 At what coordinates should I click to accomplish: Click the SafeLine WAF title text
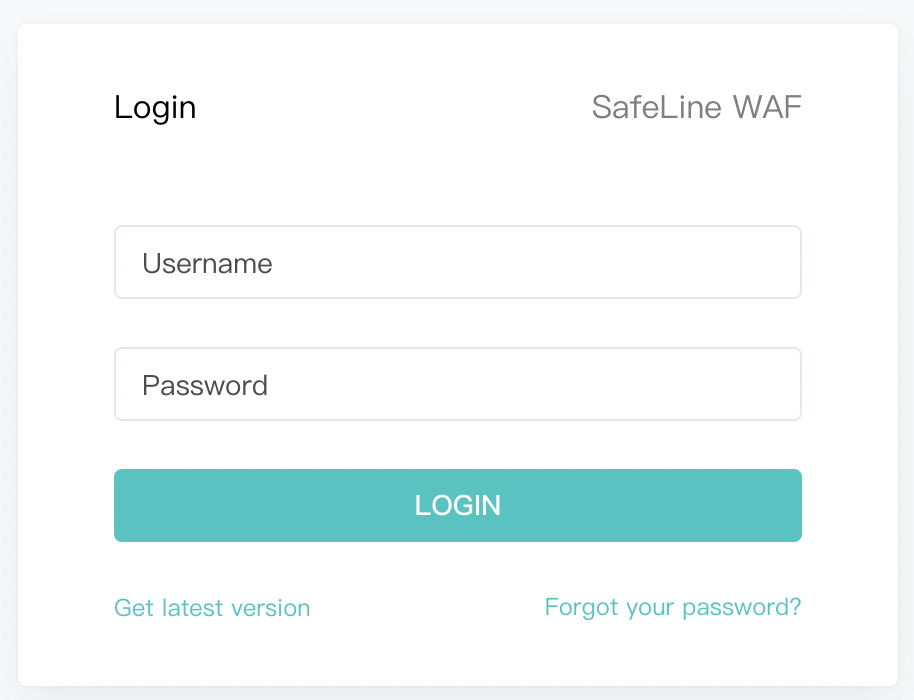(696, 107)
